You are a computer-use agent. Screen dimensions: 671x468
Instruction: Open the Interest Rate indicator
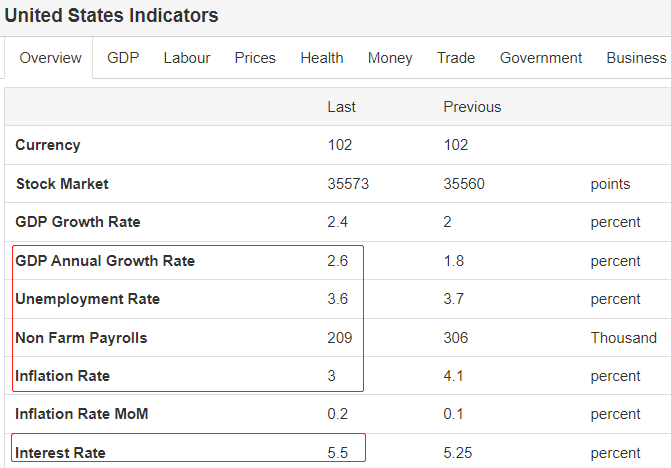60,453
